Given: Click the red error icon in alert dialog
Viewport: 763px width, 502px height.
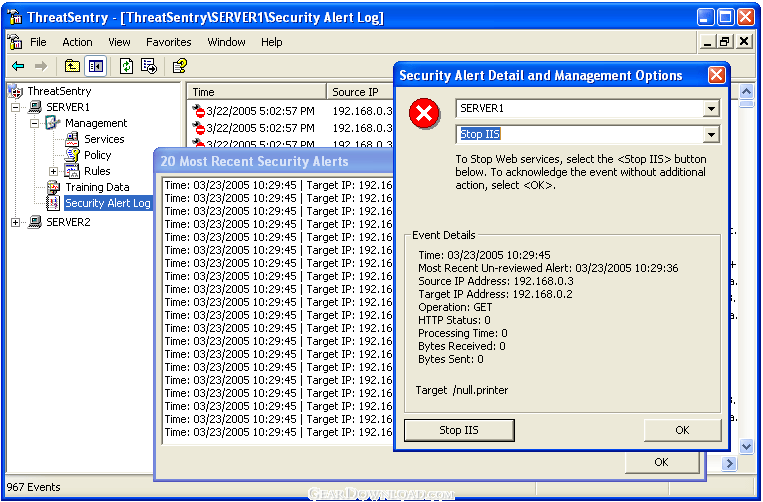Looking at the screenshot, I should click(x=424, y=113).
